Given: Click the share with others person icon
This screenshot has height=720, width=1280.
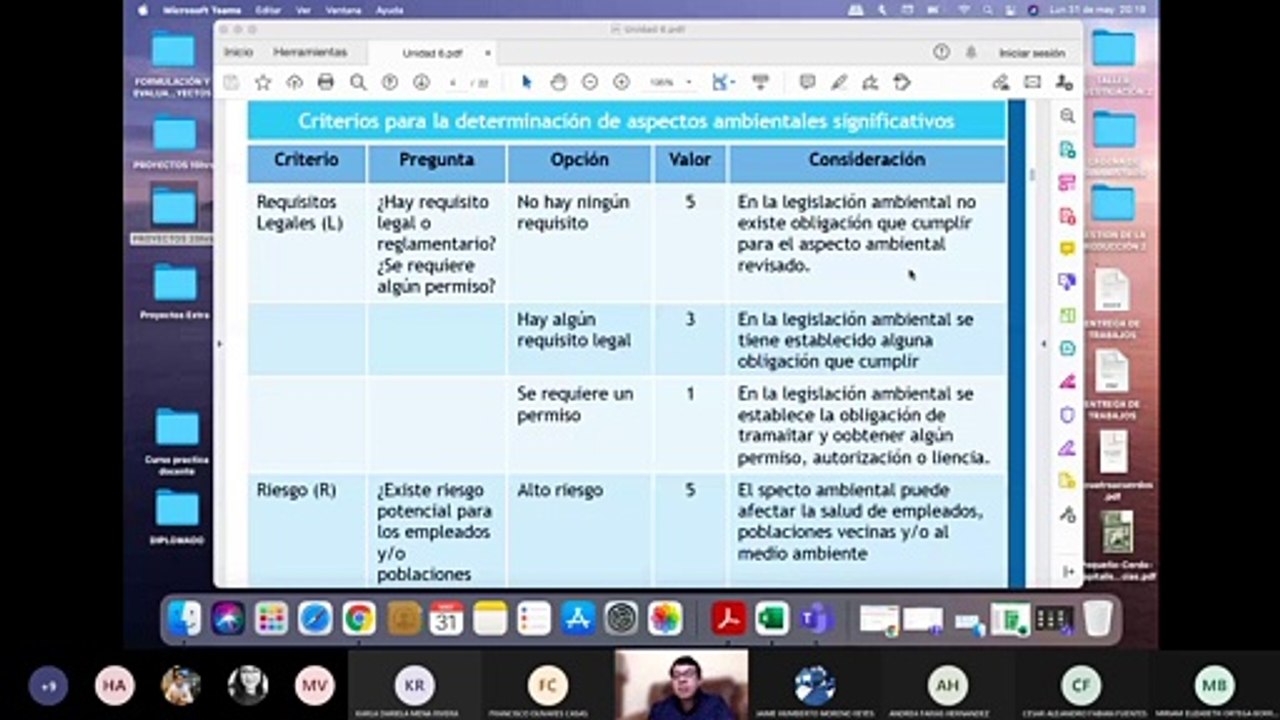Looking at the screenshot, I should [1064, 82].
